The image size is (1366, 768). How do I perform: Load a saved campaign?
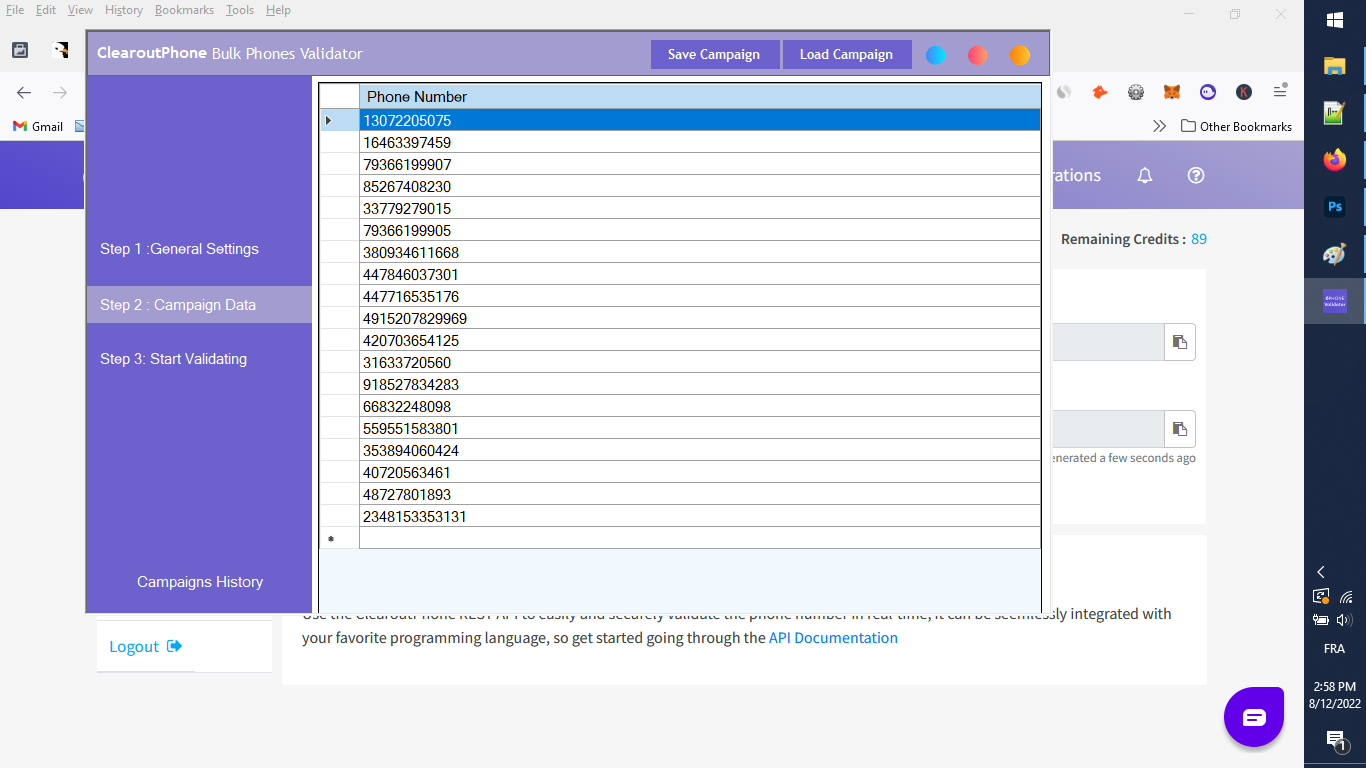click(x=846, y=54)
